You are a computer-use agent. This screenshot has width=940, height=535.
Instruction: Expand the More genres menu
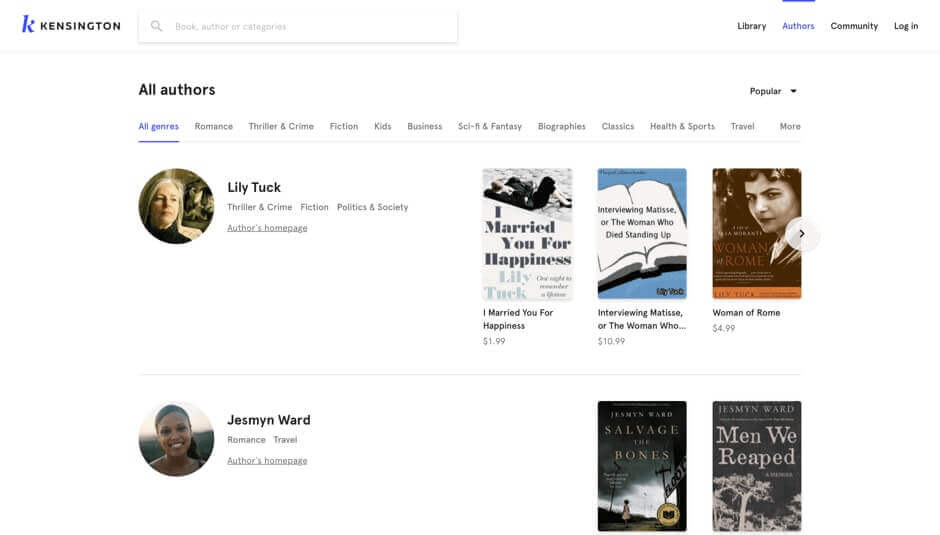(789, 127)
